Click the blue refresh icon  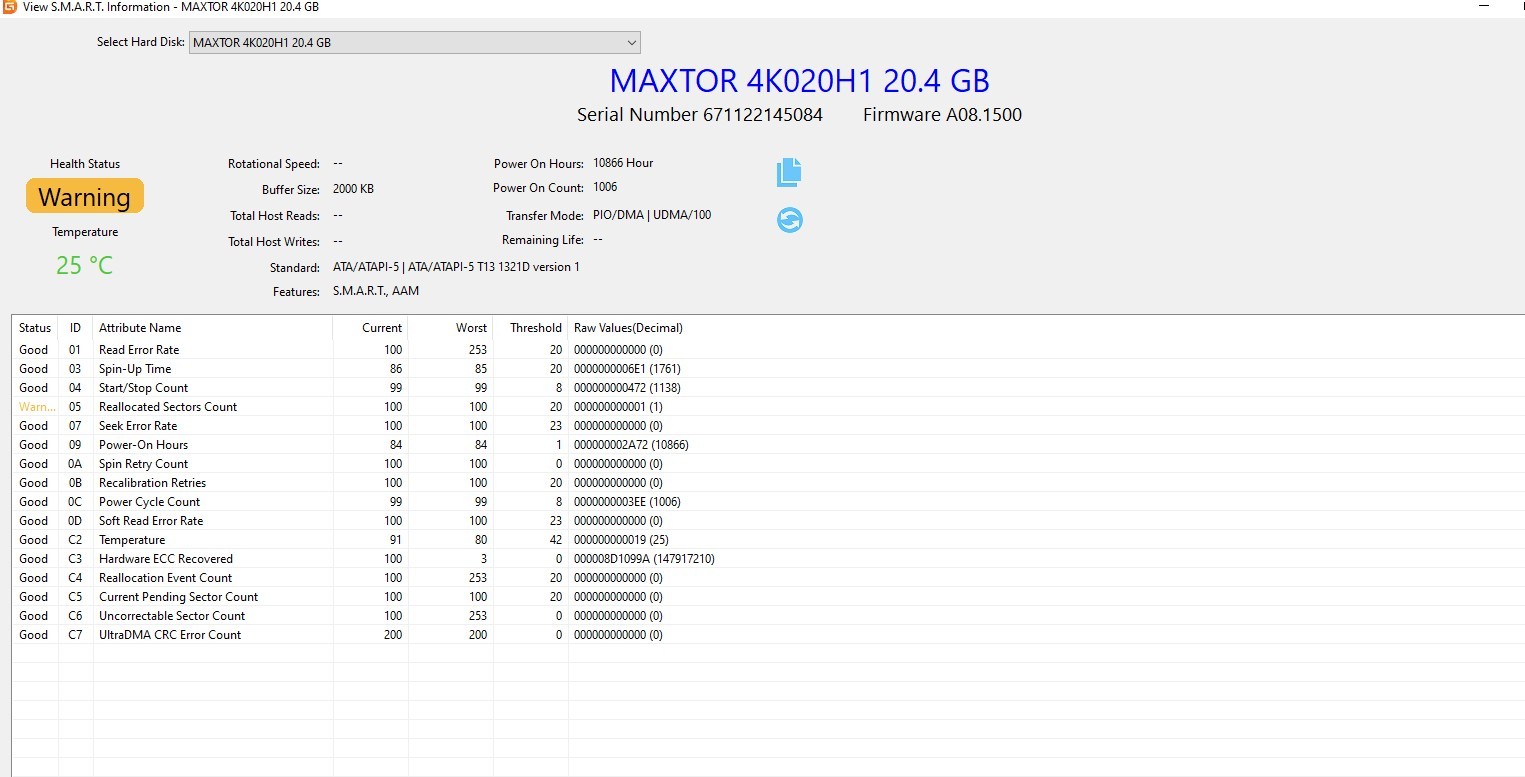790,220
